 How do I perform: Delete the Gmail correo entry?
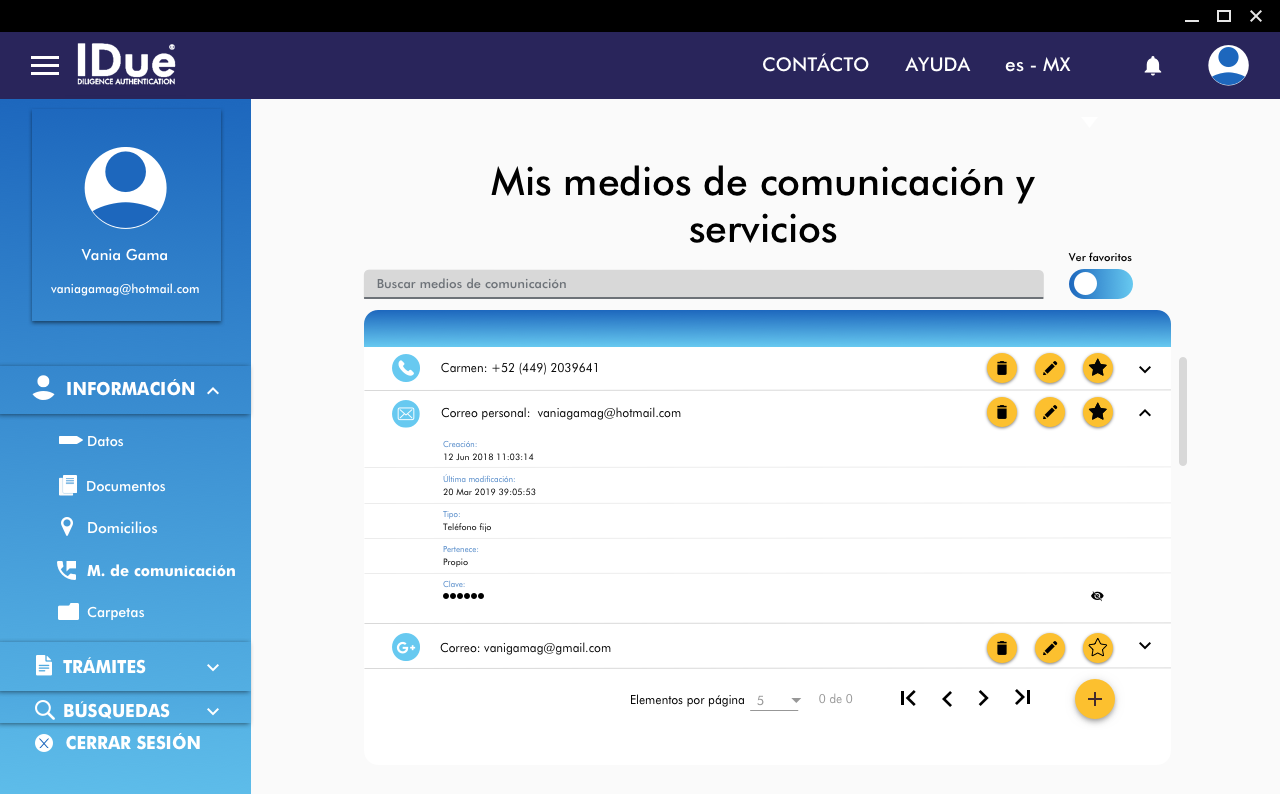[x=1001, y=648]
